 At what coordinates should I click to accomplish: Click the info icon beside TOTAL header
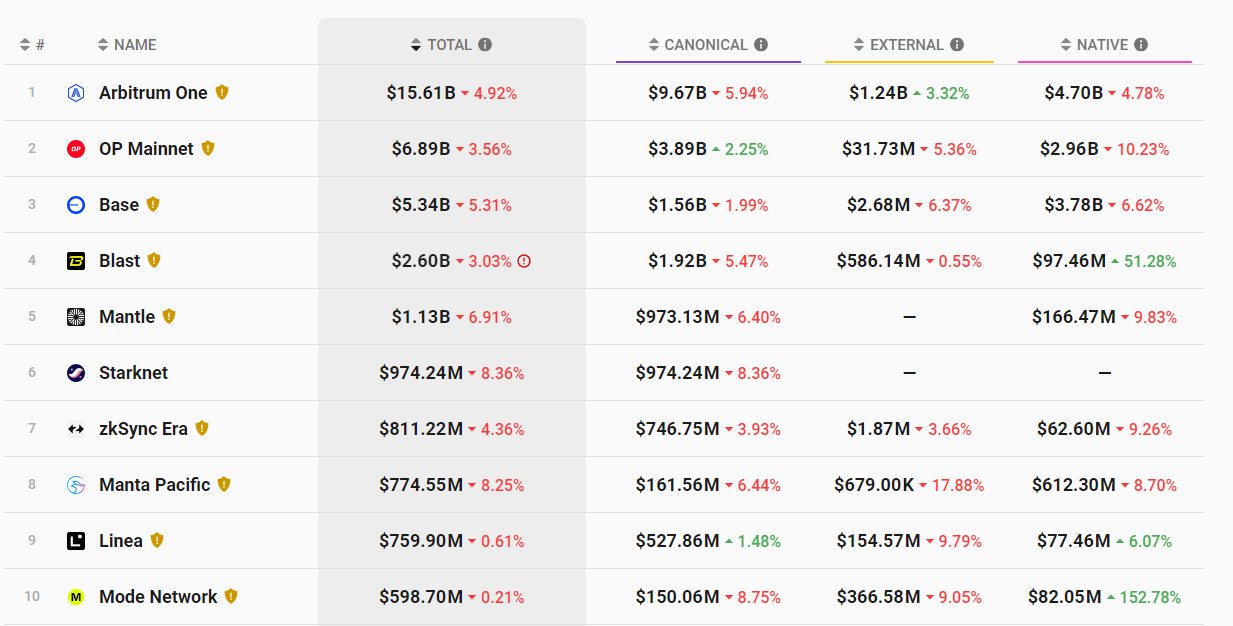click(485, 45)
